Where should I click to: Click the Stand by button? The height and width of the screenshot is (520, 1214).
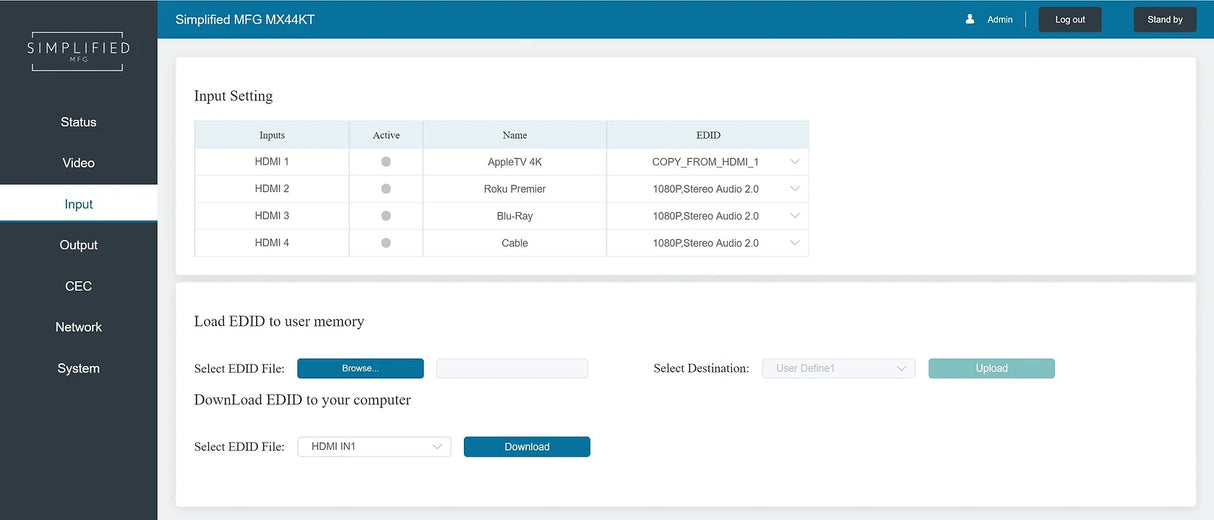pyautogui.click(x=1164, y=20)
